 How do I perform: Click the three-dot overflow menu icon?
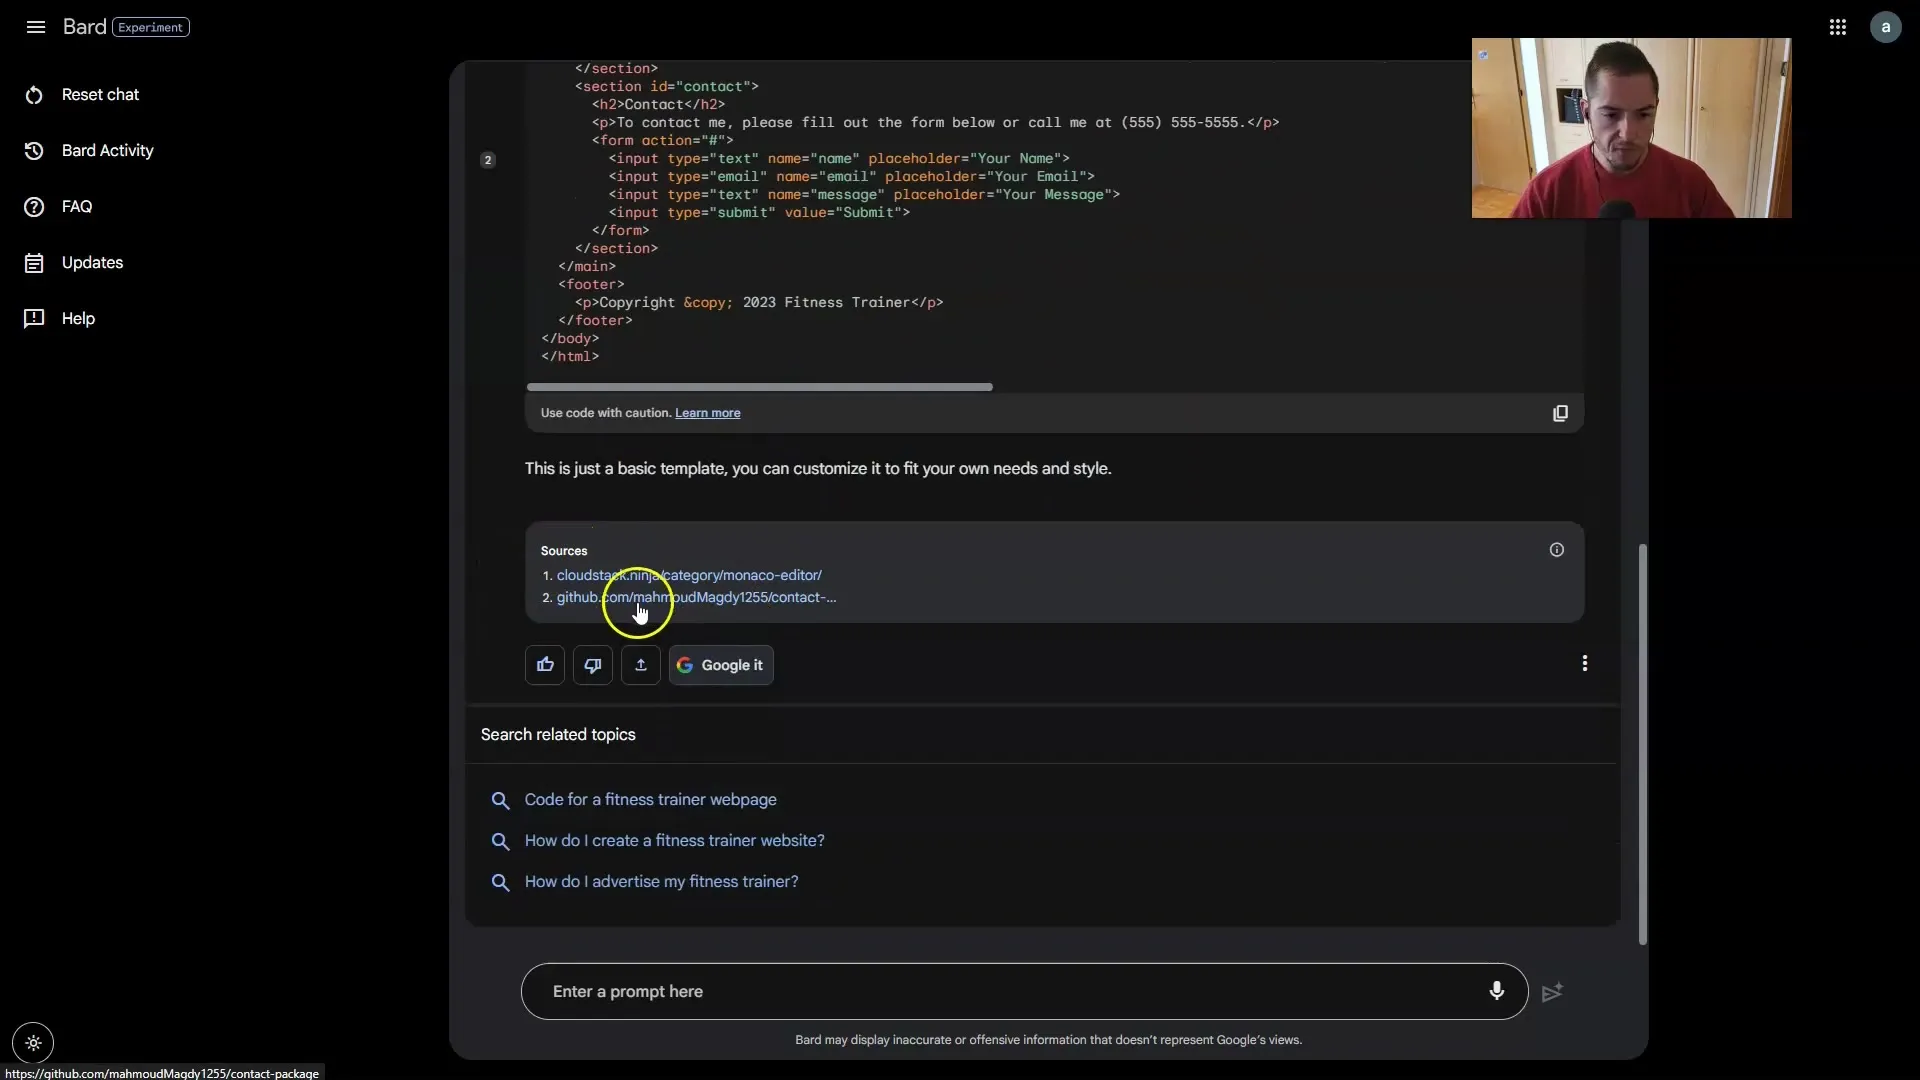point(1584,665)
